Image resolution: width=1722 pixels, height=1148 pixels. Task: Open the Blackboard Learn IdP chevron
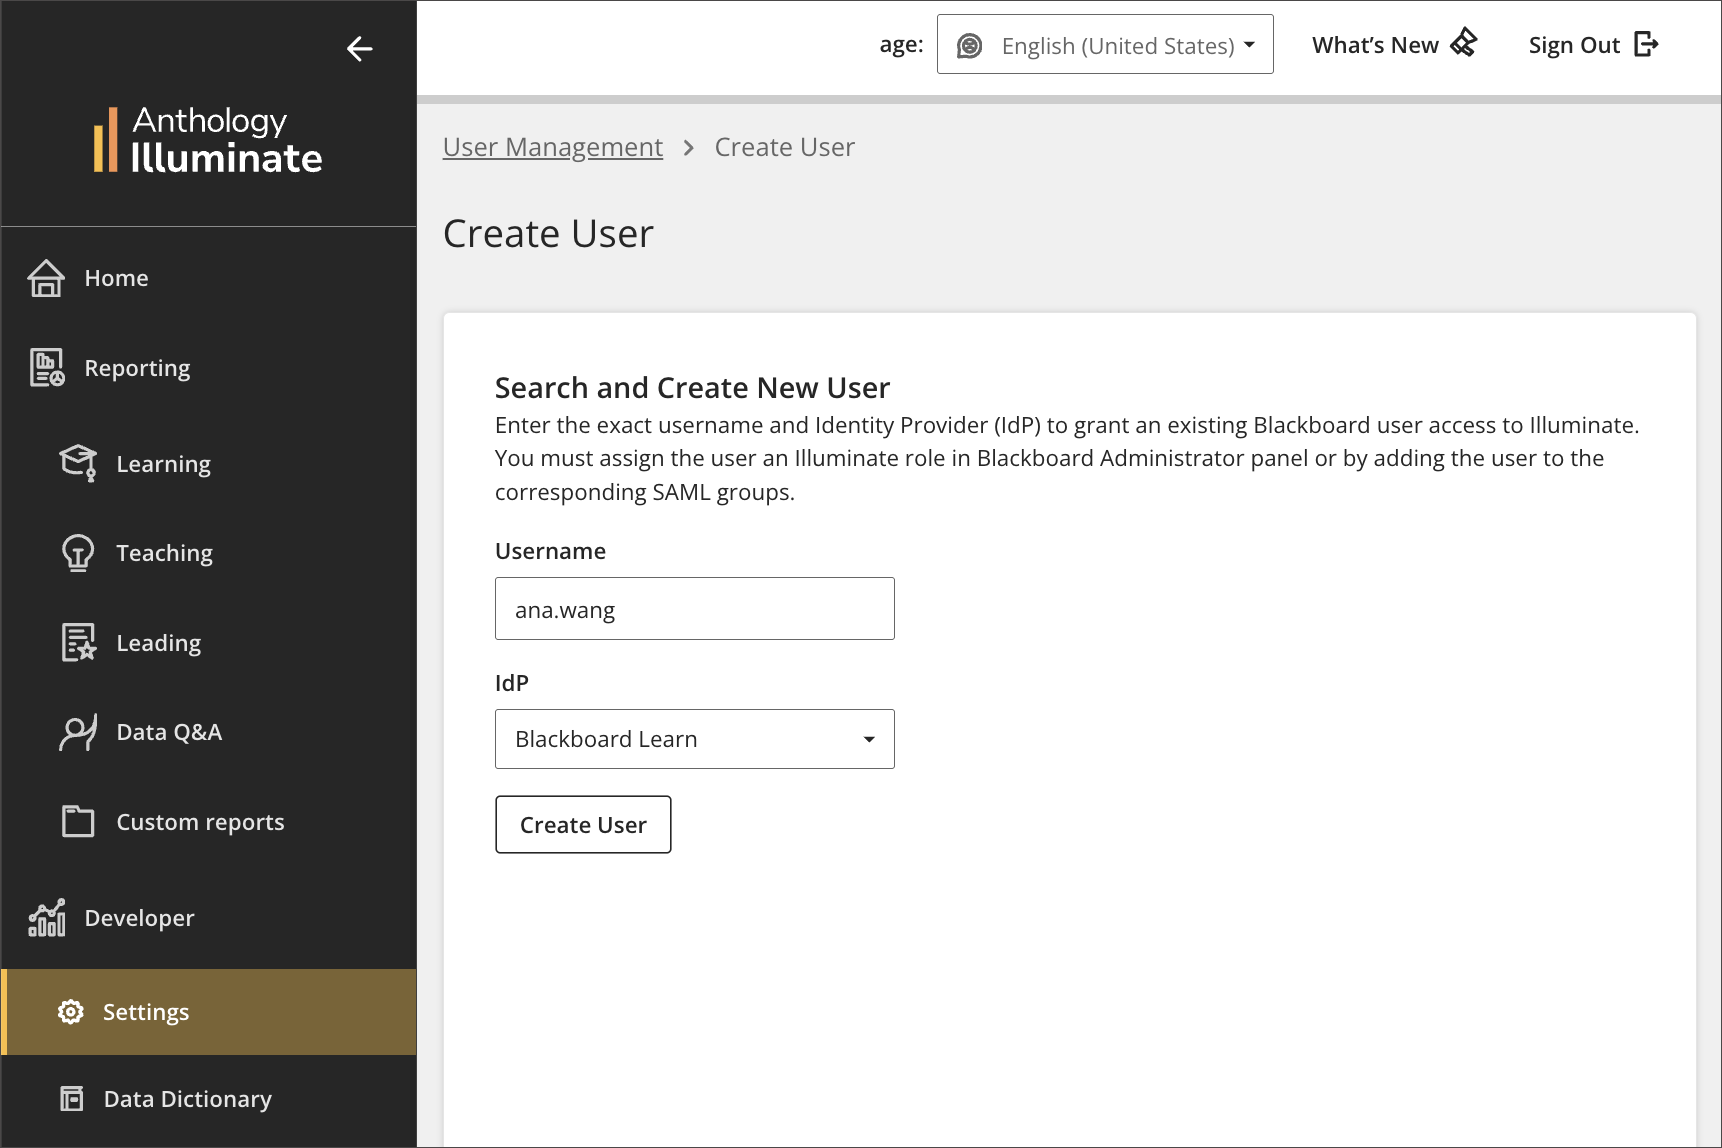[x=867, y=739]
